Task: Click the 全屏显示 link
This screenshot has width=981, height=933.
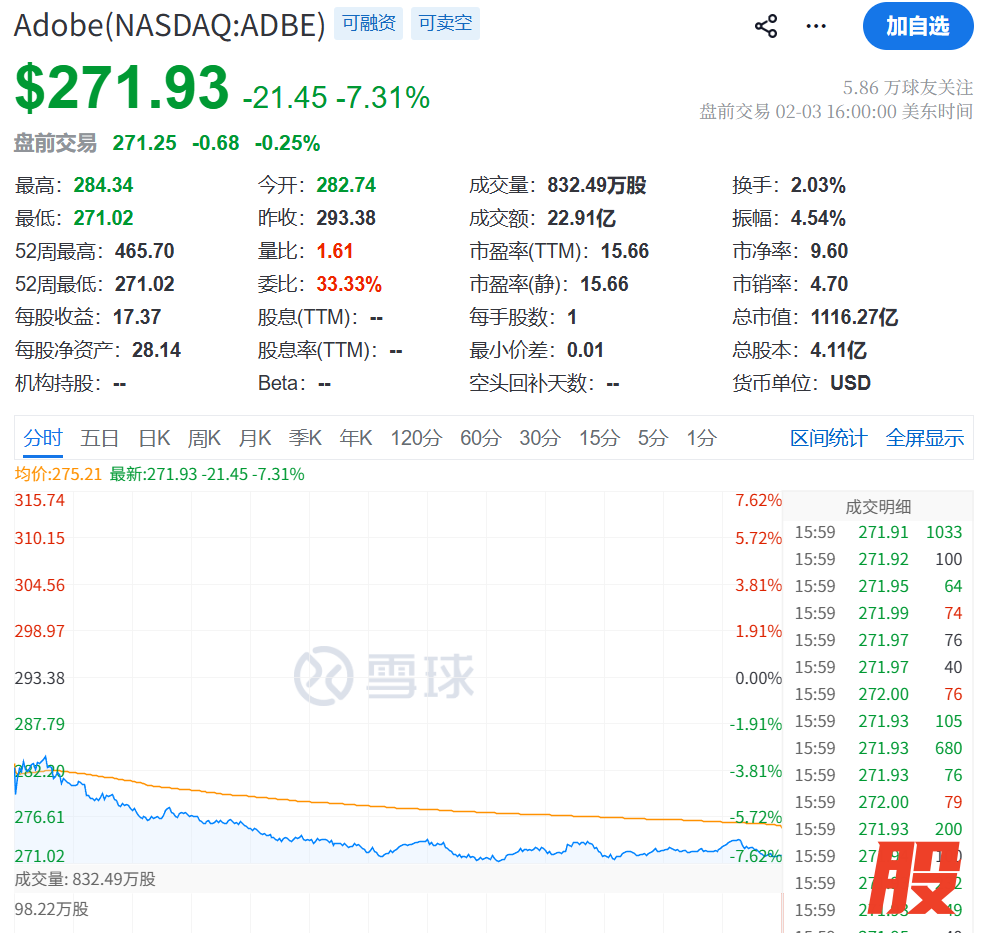Action: click(x=925, y=438)
